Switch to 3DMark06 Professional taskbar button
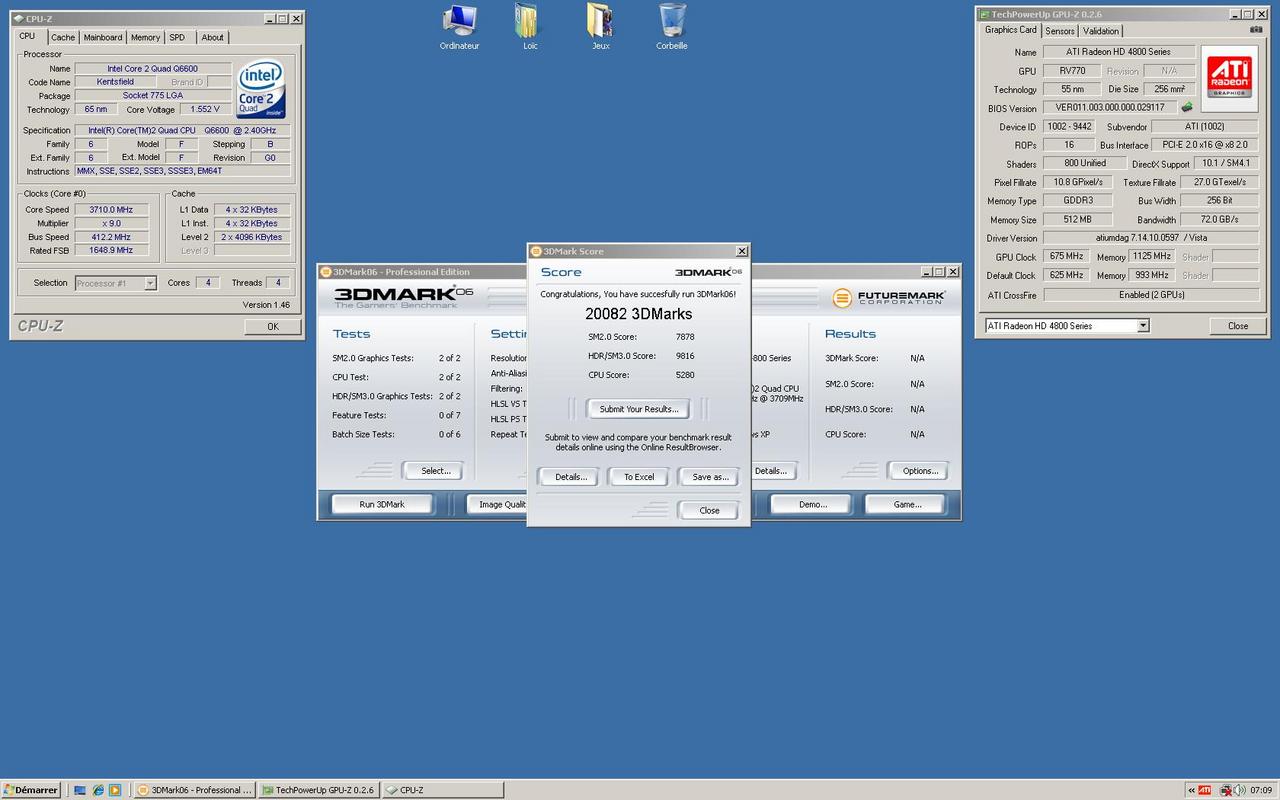This screenshot has width=1280, height=800. [194, 790]
